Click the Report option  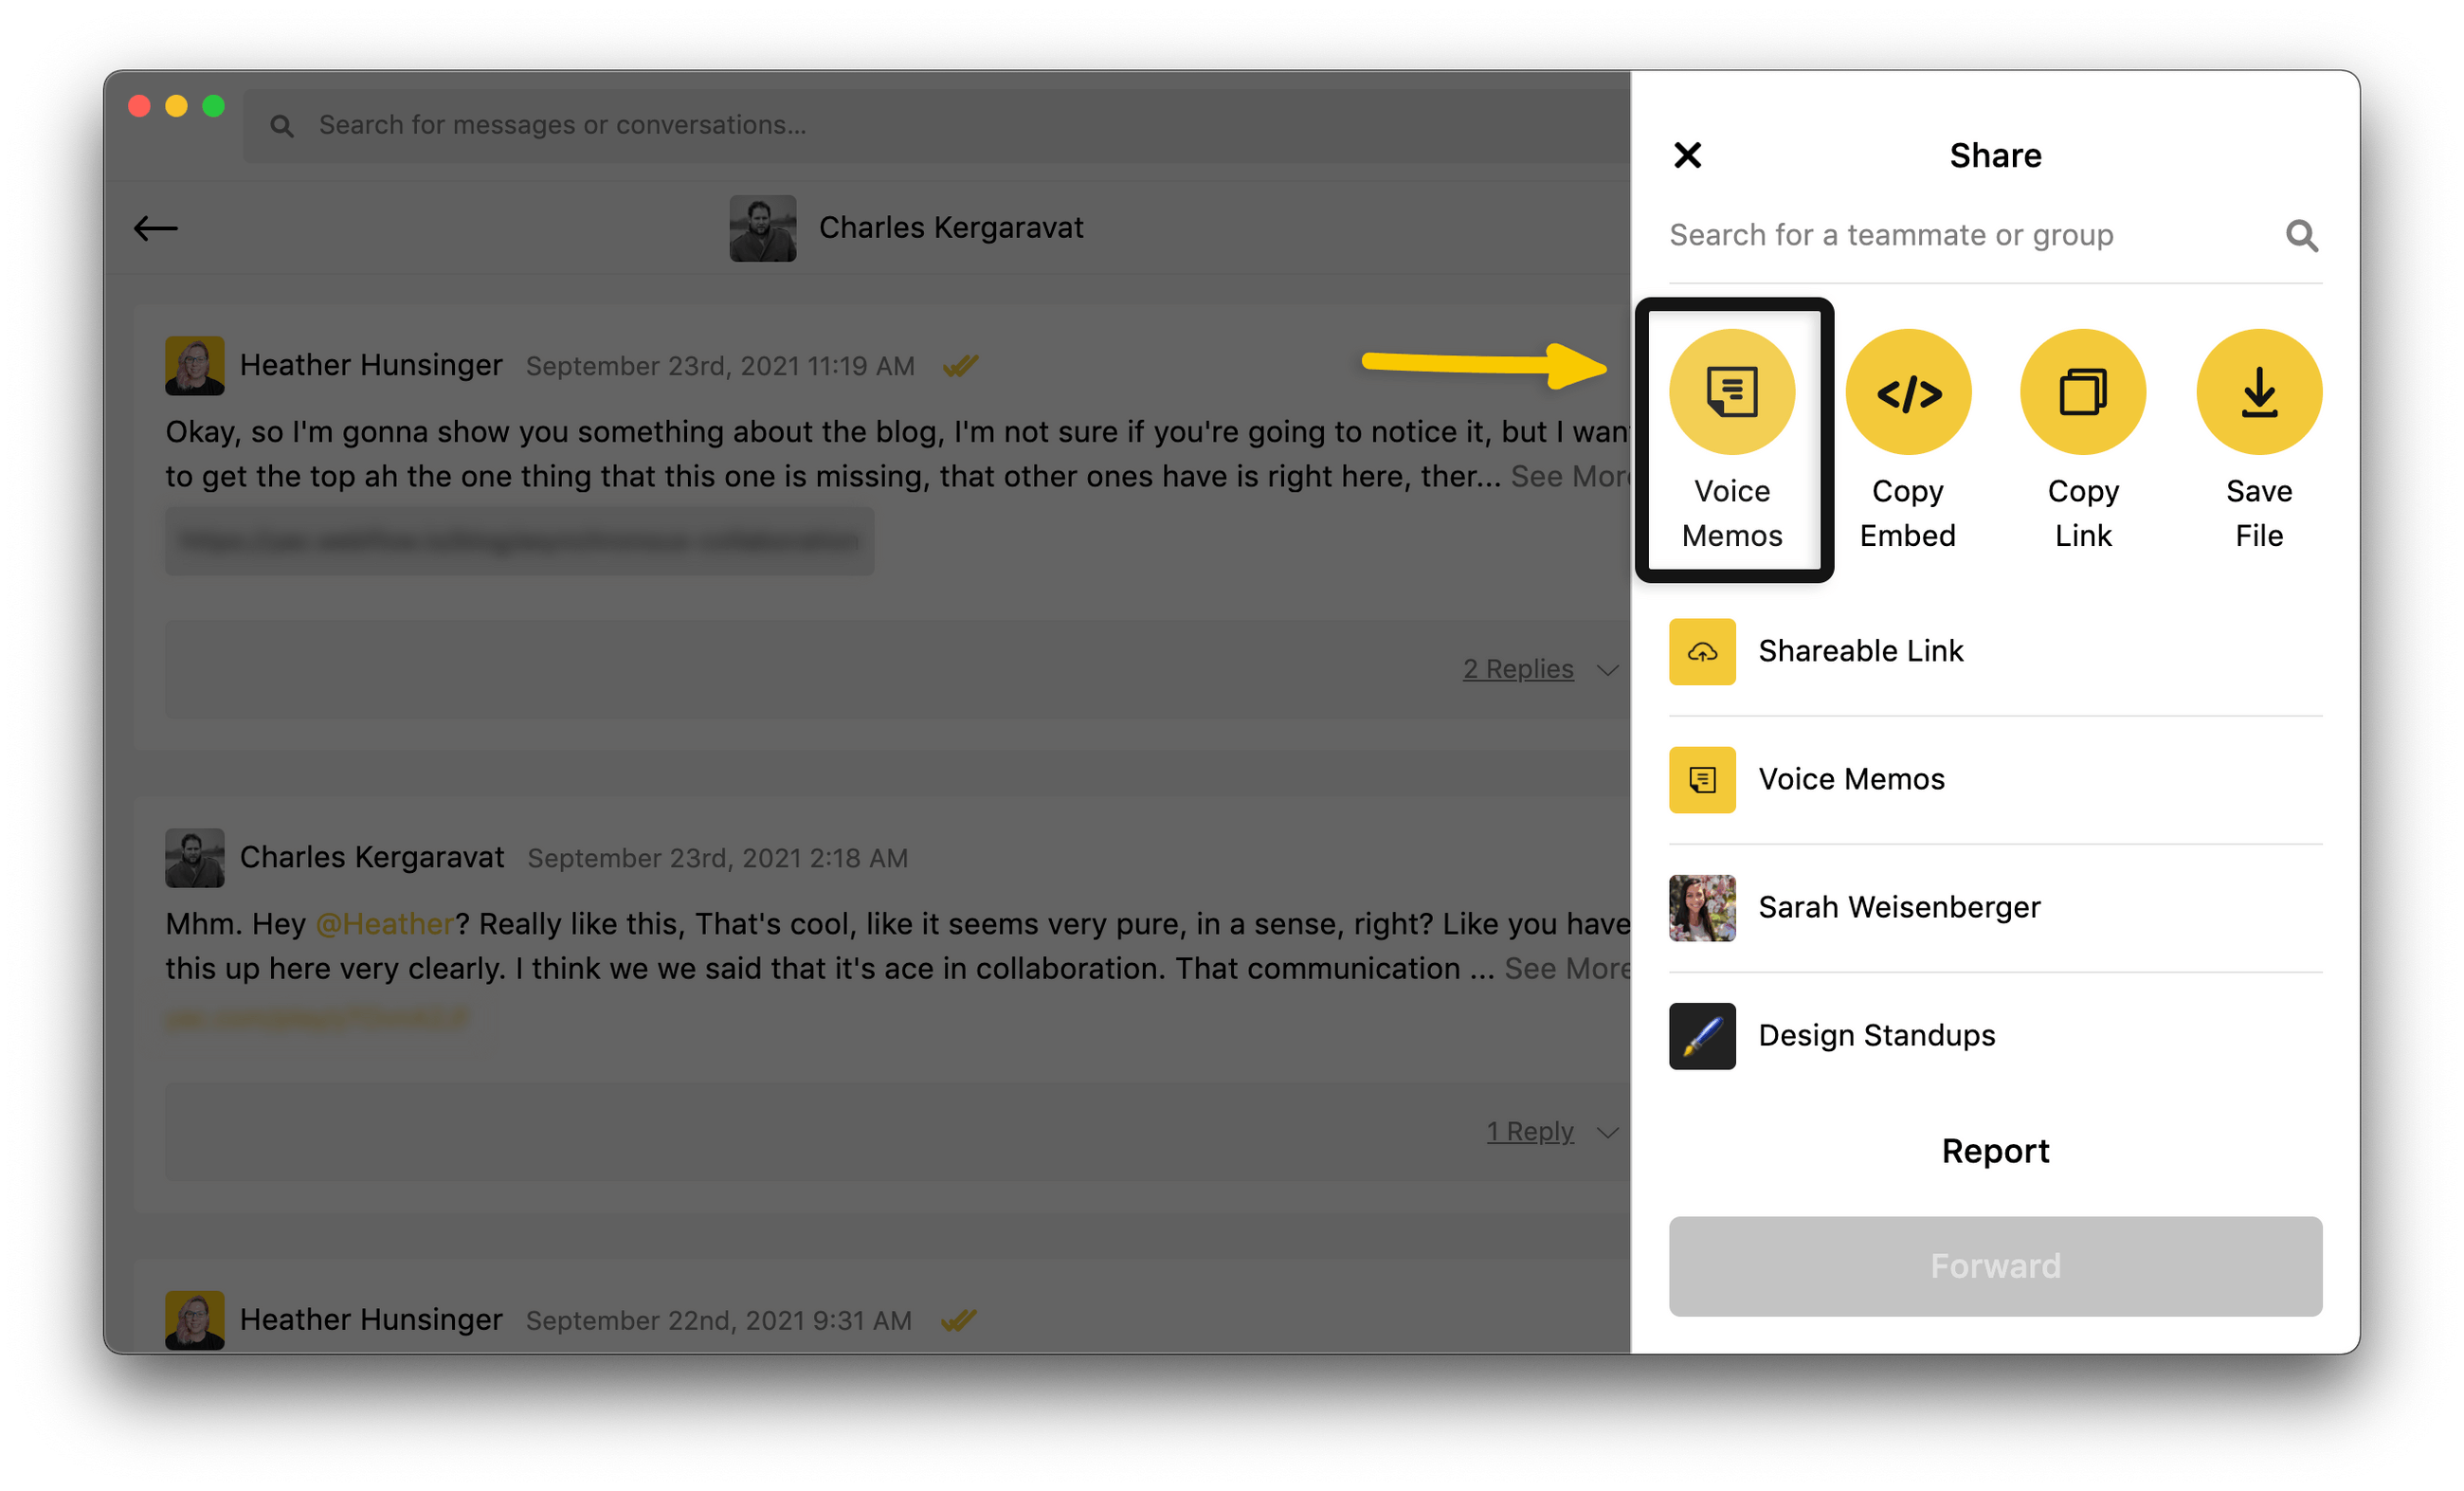click(x=1995, y=1150)
